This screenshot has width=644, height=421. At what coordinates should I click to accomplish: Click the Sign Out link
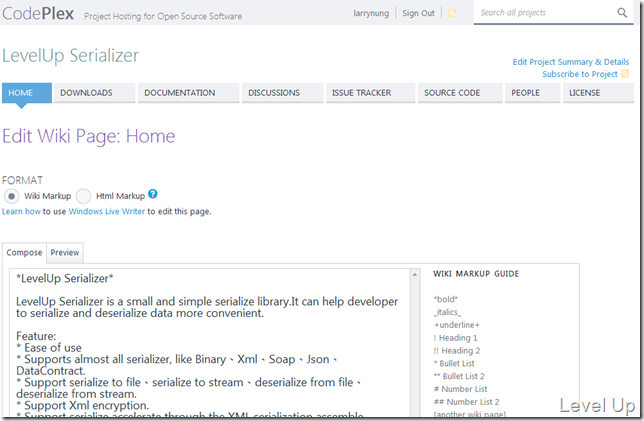click(x=418, y=13)
